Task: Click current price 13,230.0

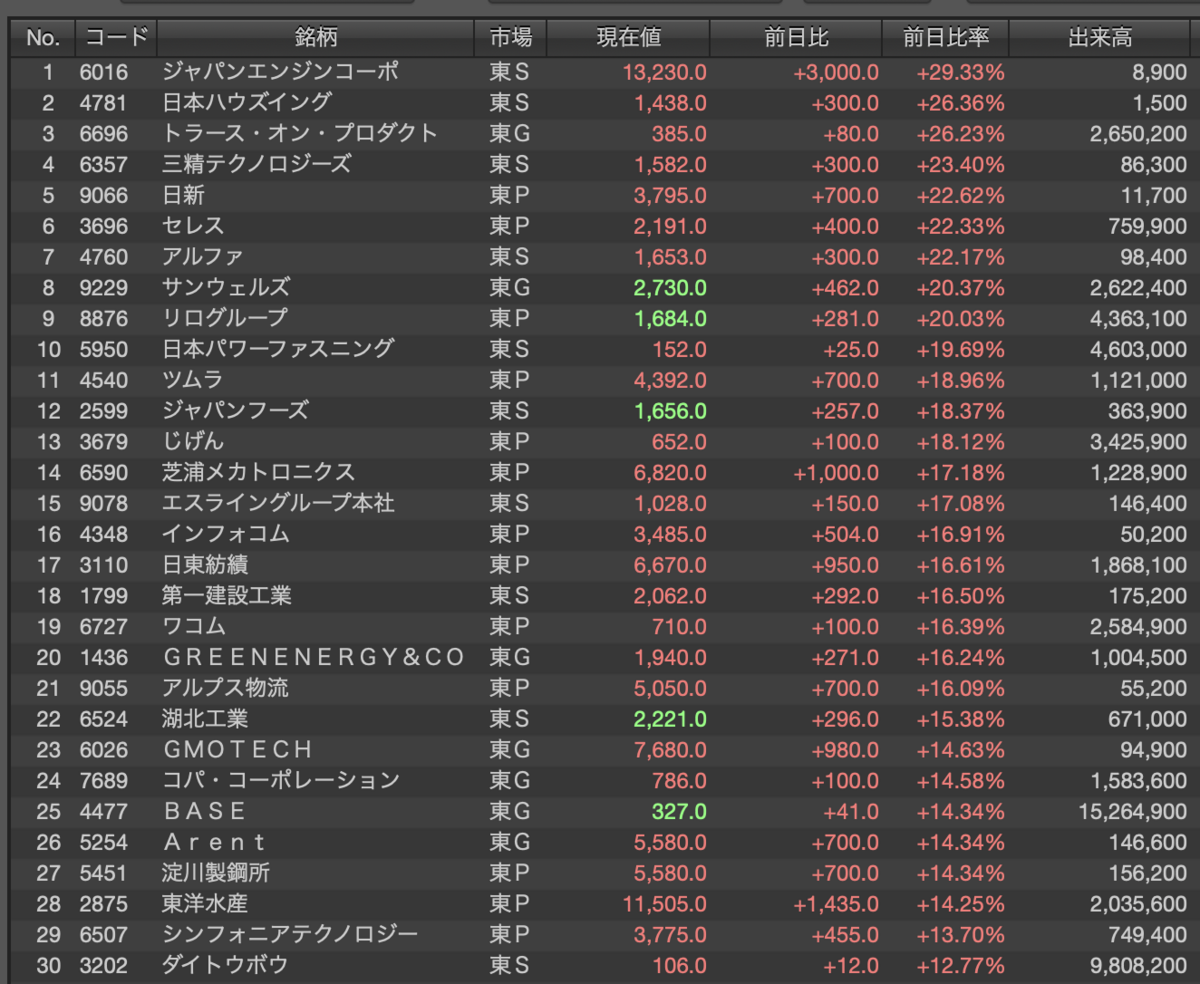Action: coord(664,72)
